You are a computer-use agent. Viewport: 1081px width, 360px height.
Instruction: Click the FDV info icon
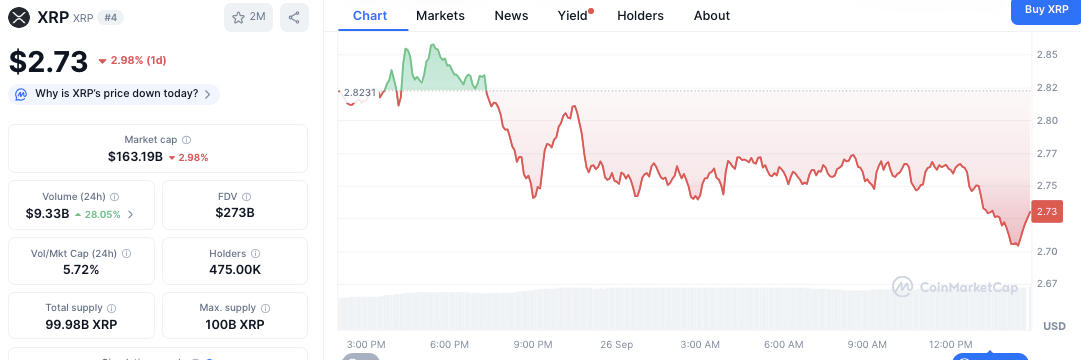tap(247, 197)
